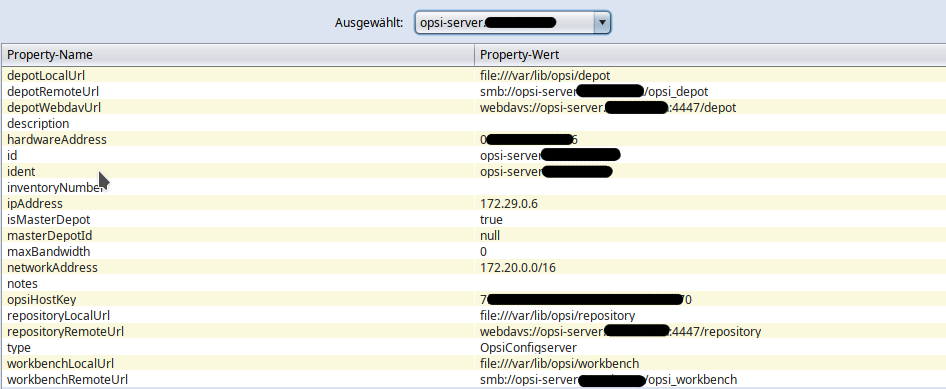Image resolution: width=946 pixels, height=389 pixels.
Task: Open the Ausgewählt depot dropdown arrow
Action: pos(602,23)
